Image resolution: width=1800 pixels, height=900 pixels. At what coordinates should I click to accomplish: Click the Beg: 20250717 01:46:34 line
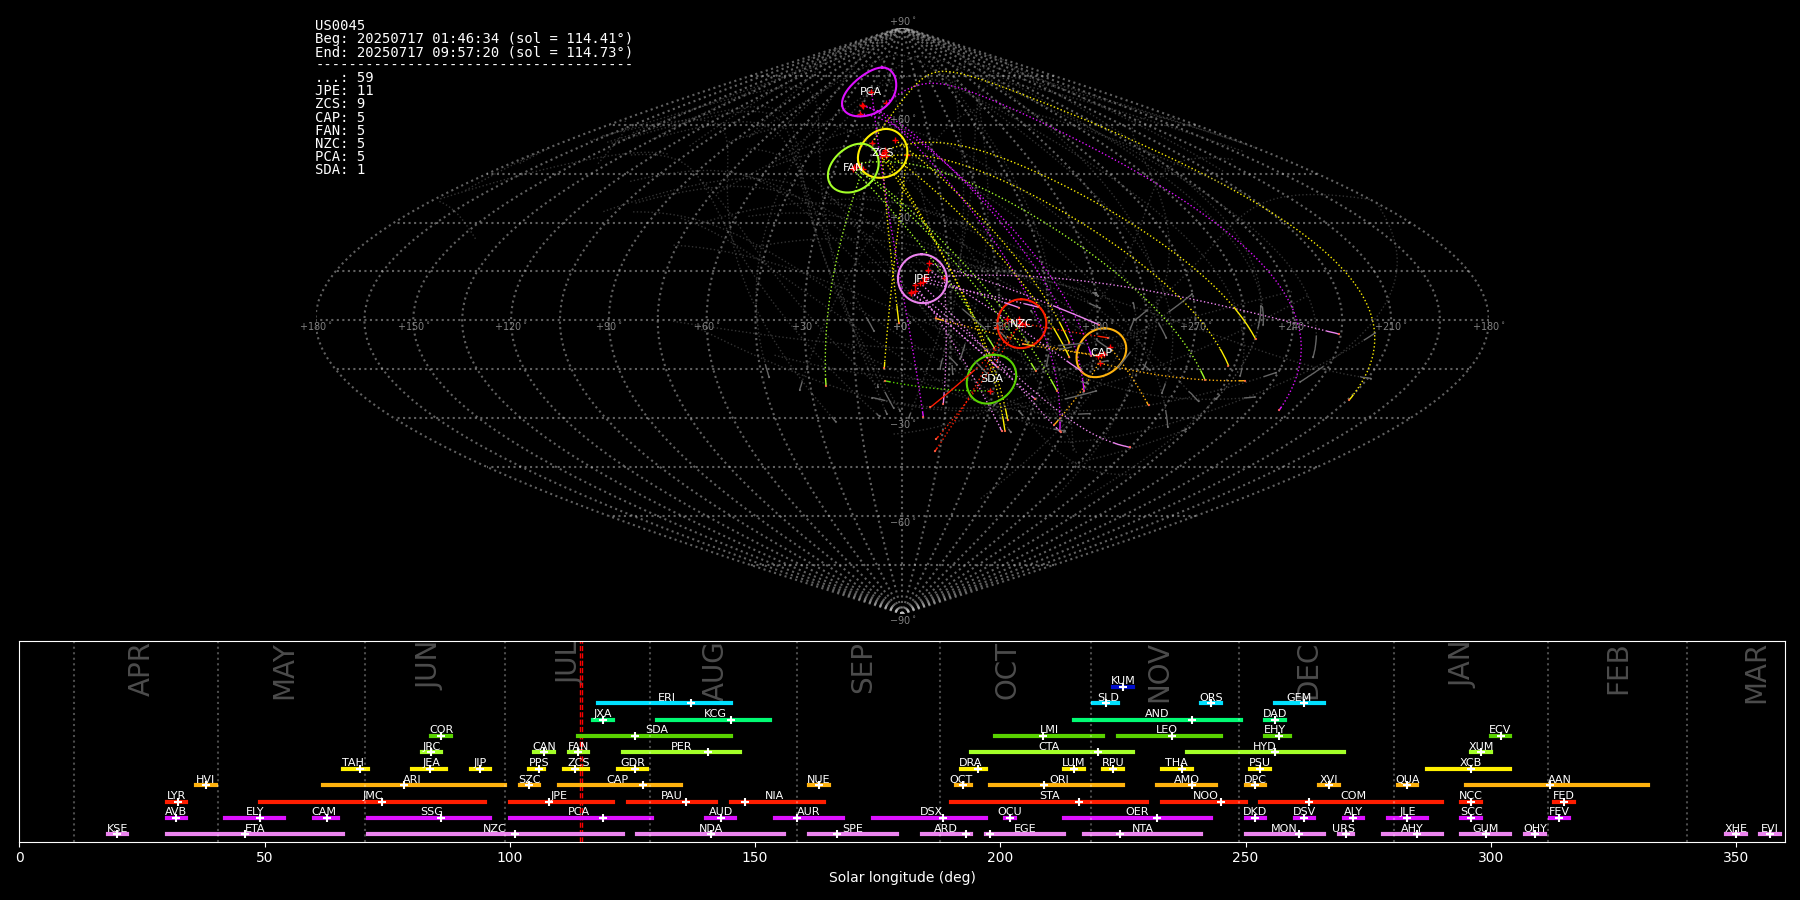(474, 39)
